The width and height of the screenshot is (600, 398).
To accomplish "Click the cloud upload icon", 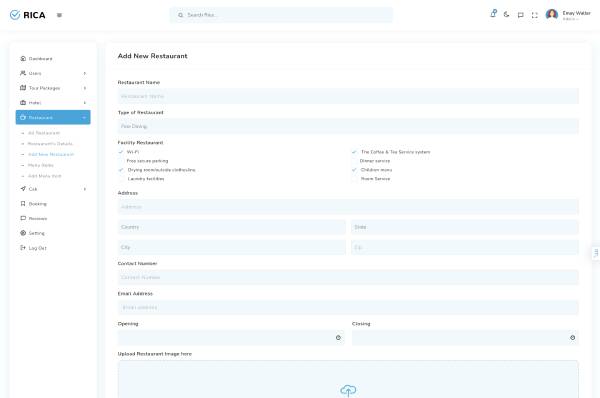I will coord(348,390).
